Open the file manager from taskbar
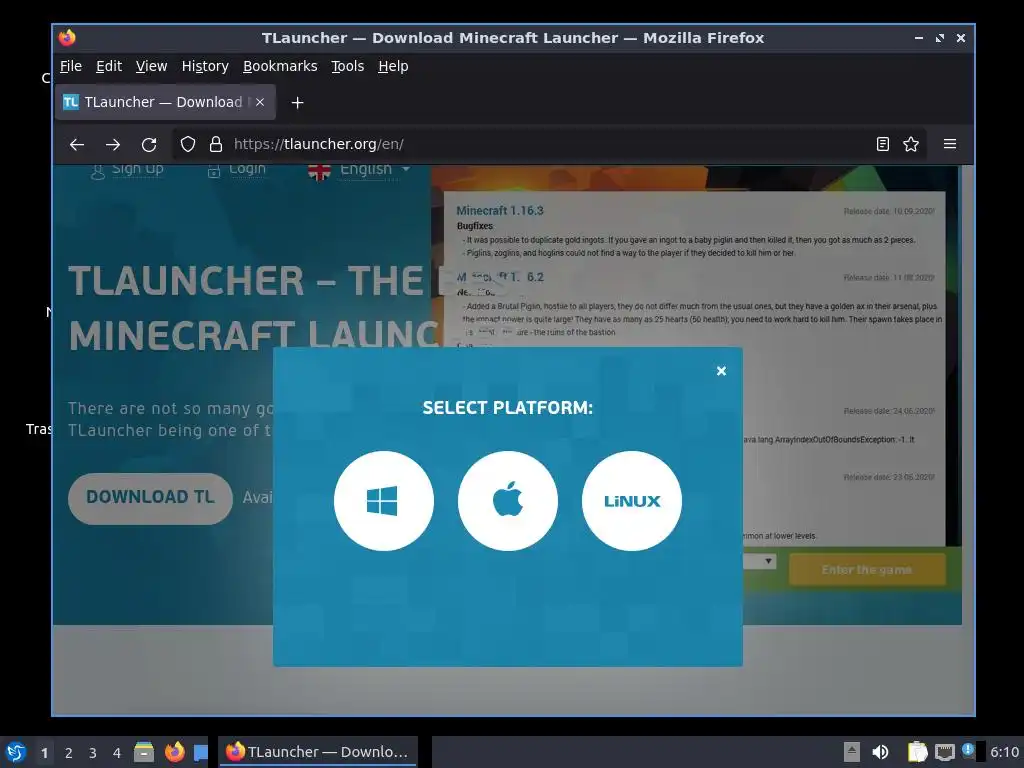Viewport: 1024px width, 768px height. click(144, 752)
